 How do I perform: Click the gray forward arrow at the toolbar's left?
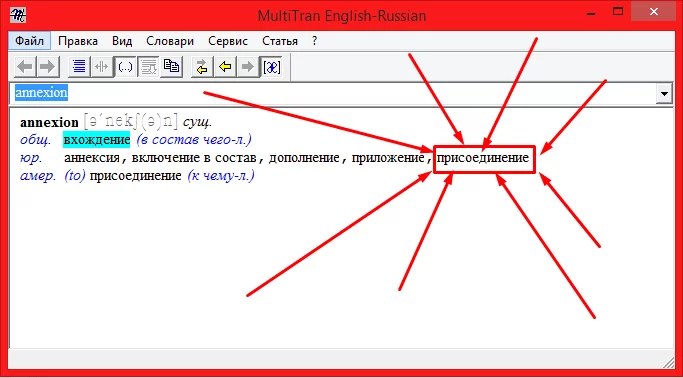[47, 67]
